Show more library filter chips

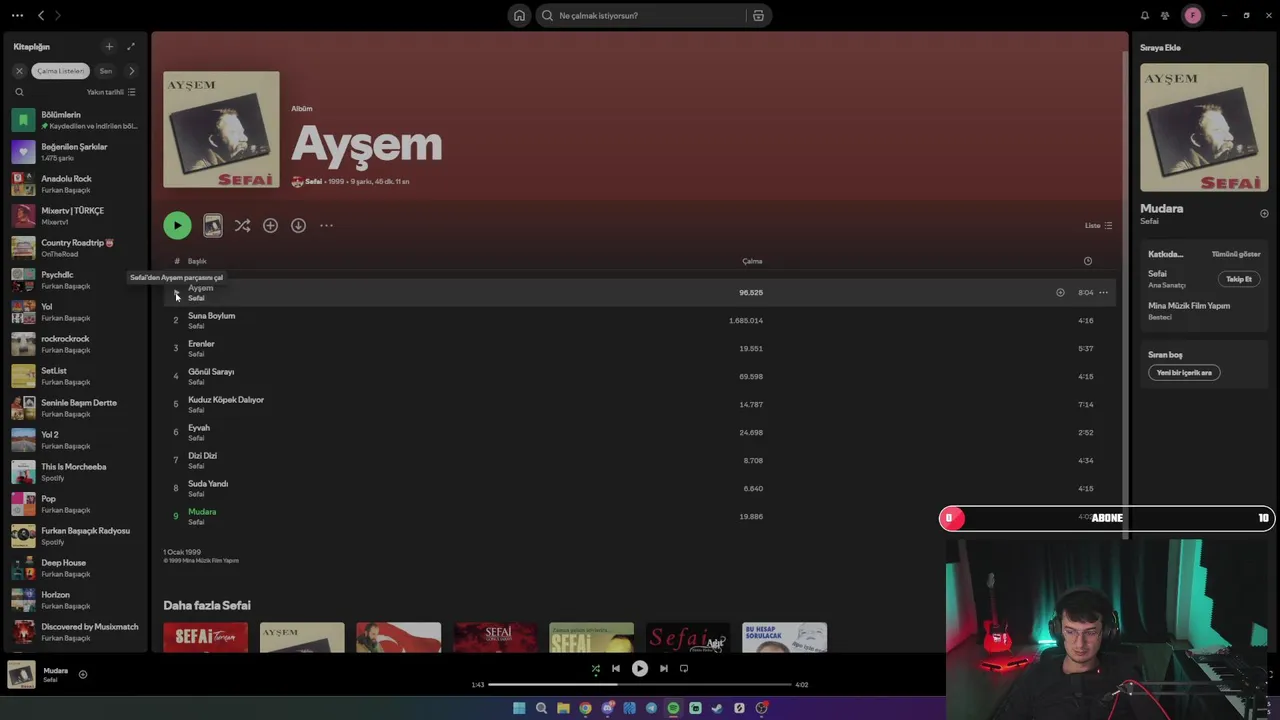tap(131, 71)
